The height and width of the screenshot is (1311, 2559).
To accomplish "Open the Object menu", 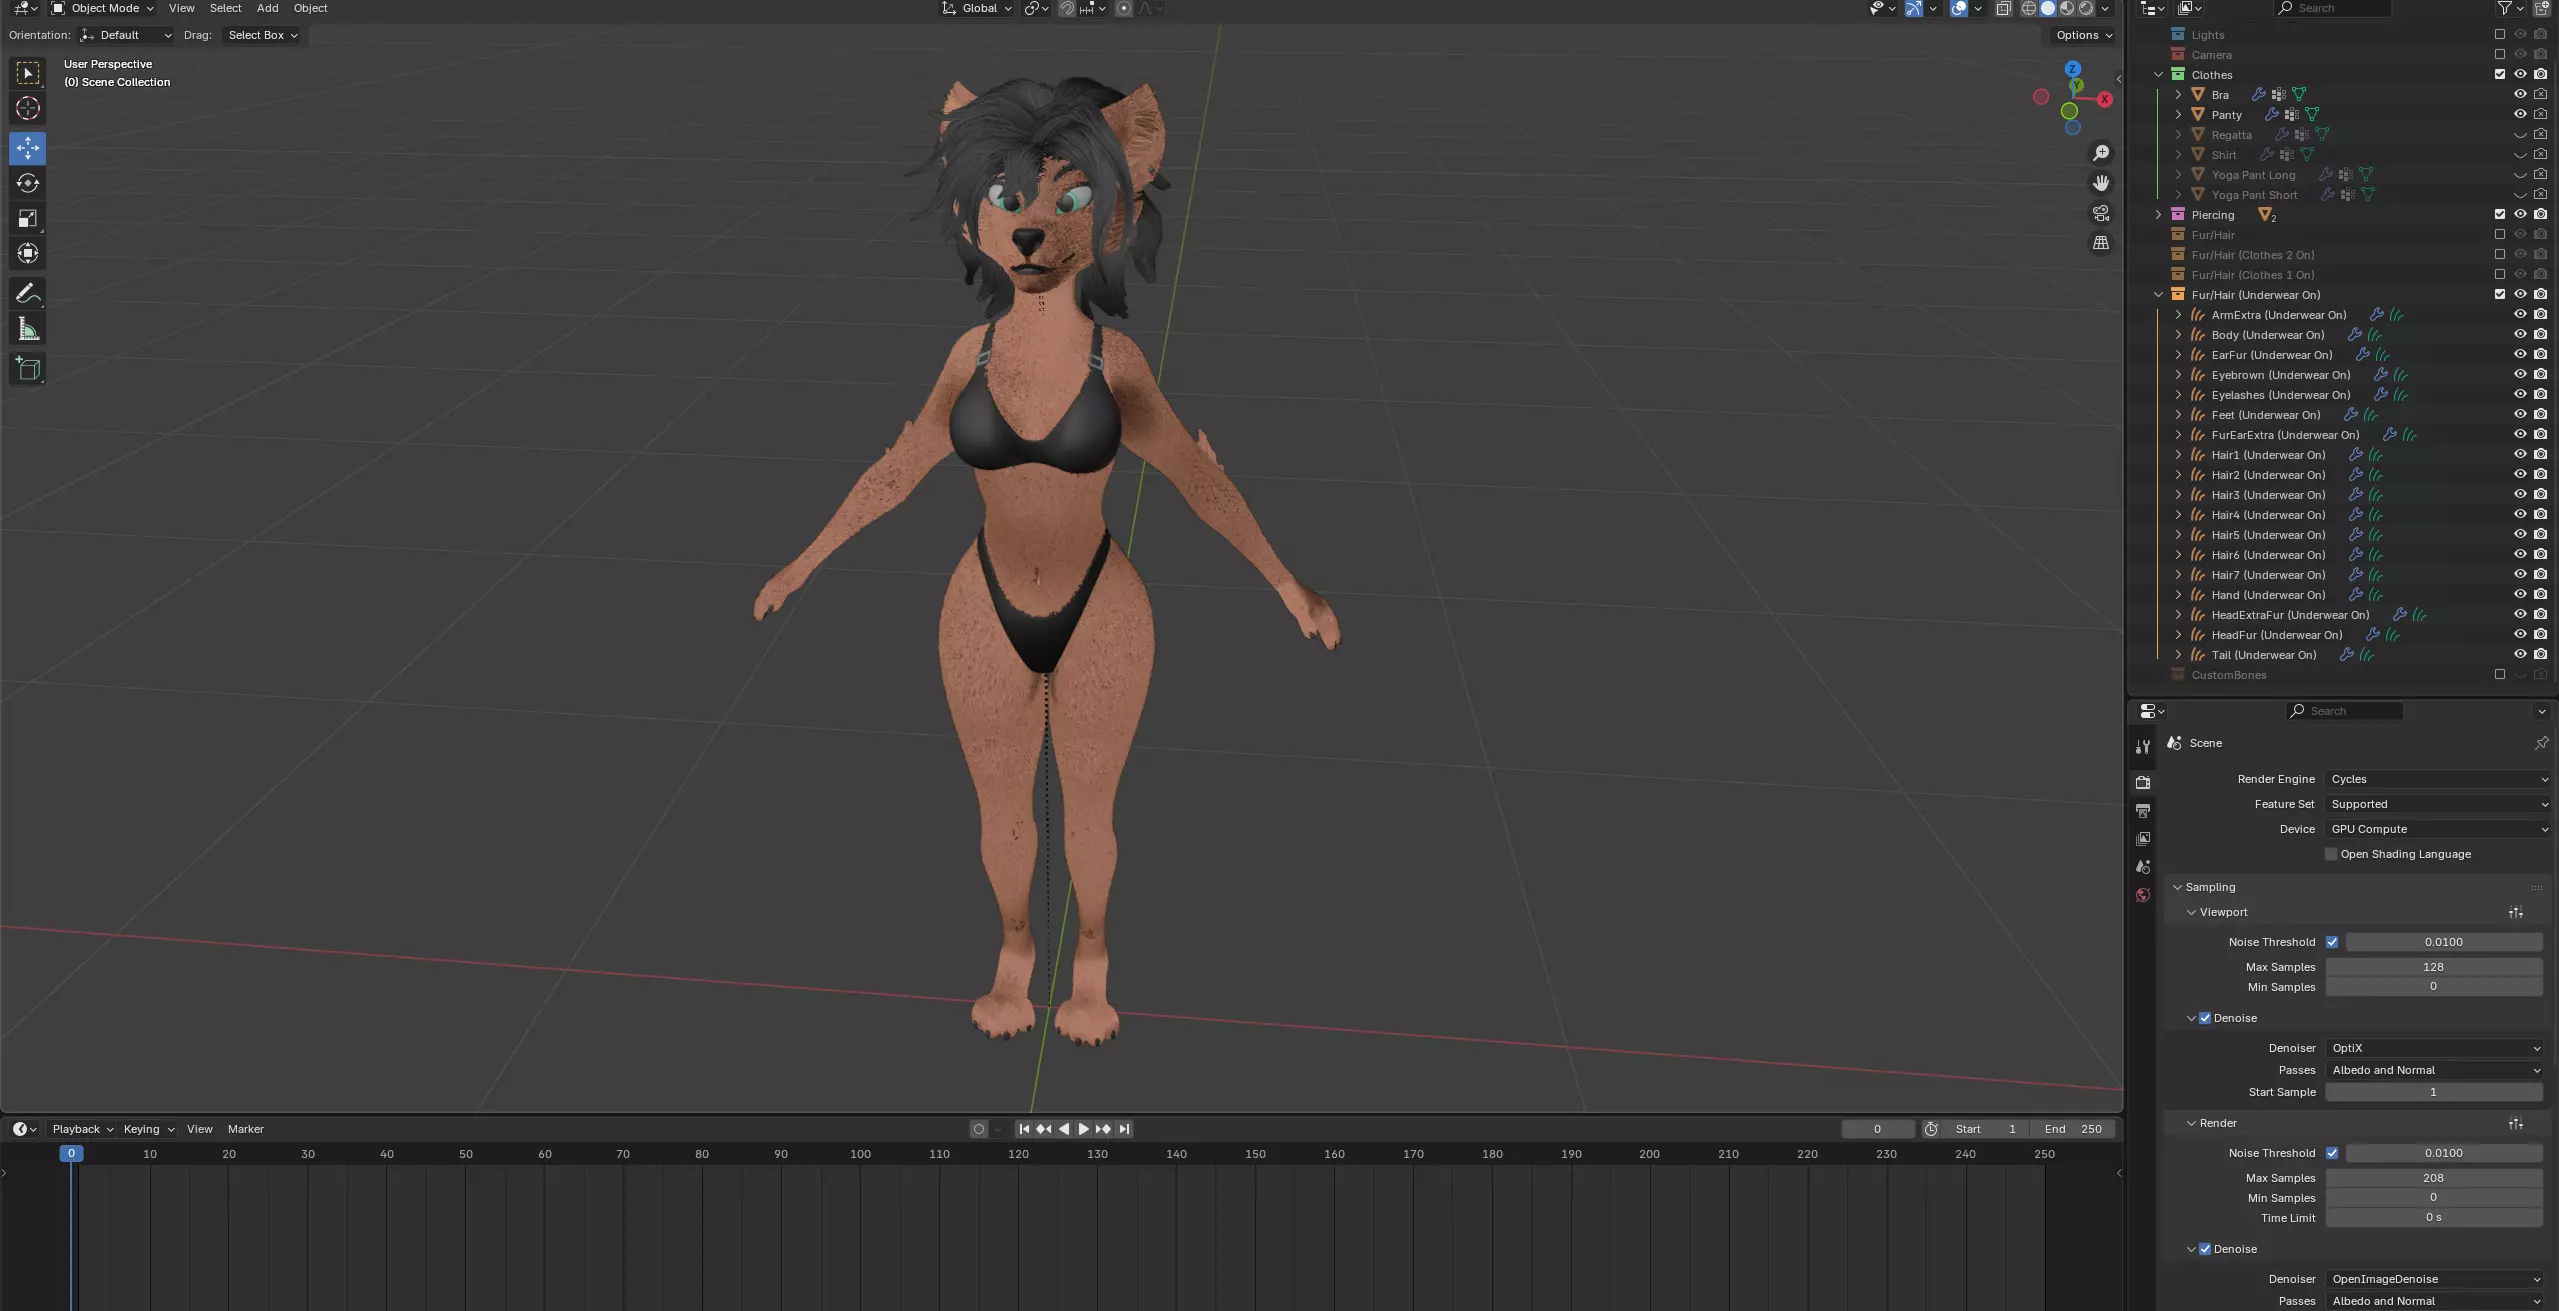I will click(x=310, y=8).
